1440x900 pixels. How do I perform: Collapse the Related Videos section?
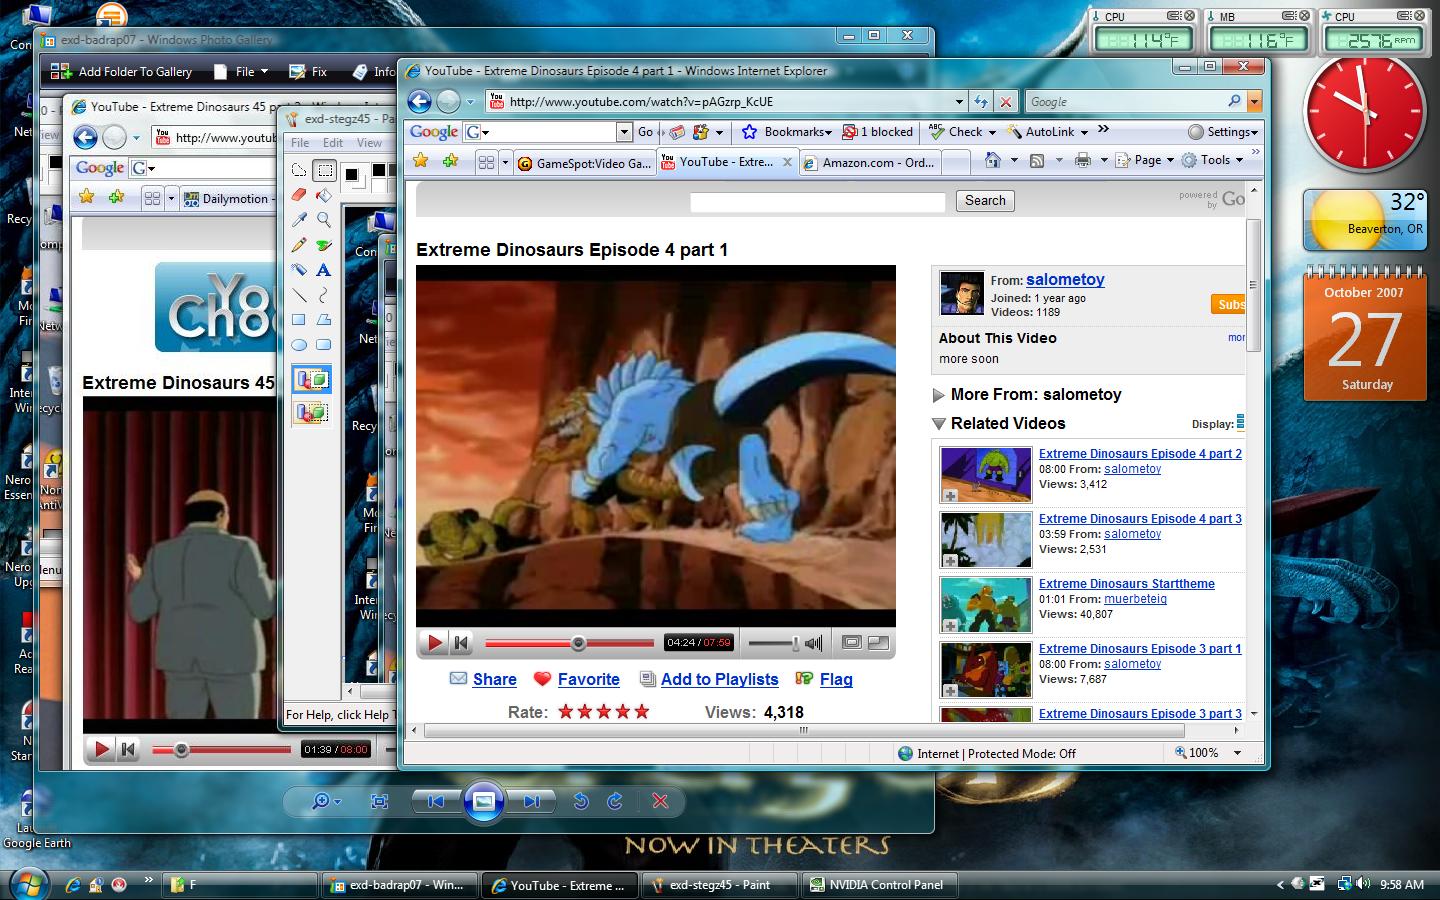coord(938,424)
